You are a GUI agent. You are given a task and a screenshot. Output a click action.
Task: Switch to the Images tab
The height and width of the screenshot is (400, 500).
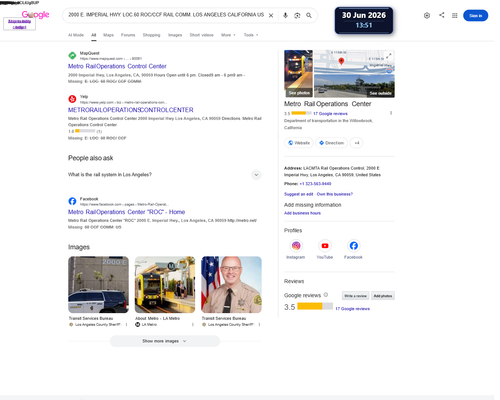click(x=175, y=35)
